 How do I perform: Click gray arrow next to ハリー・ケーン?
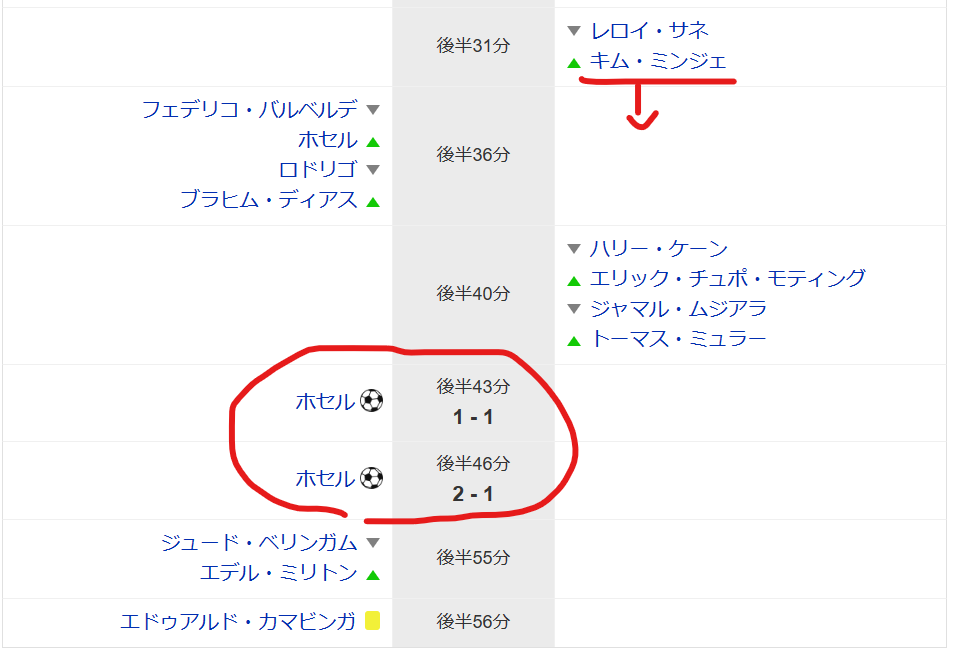pyautogui.click(x=573, y=249)
